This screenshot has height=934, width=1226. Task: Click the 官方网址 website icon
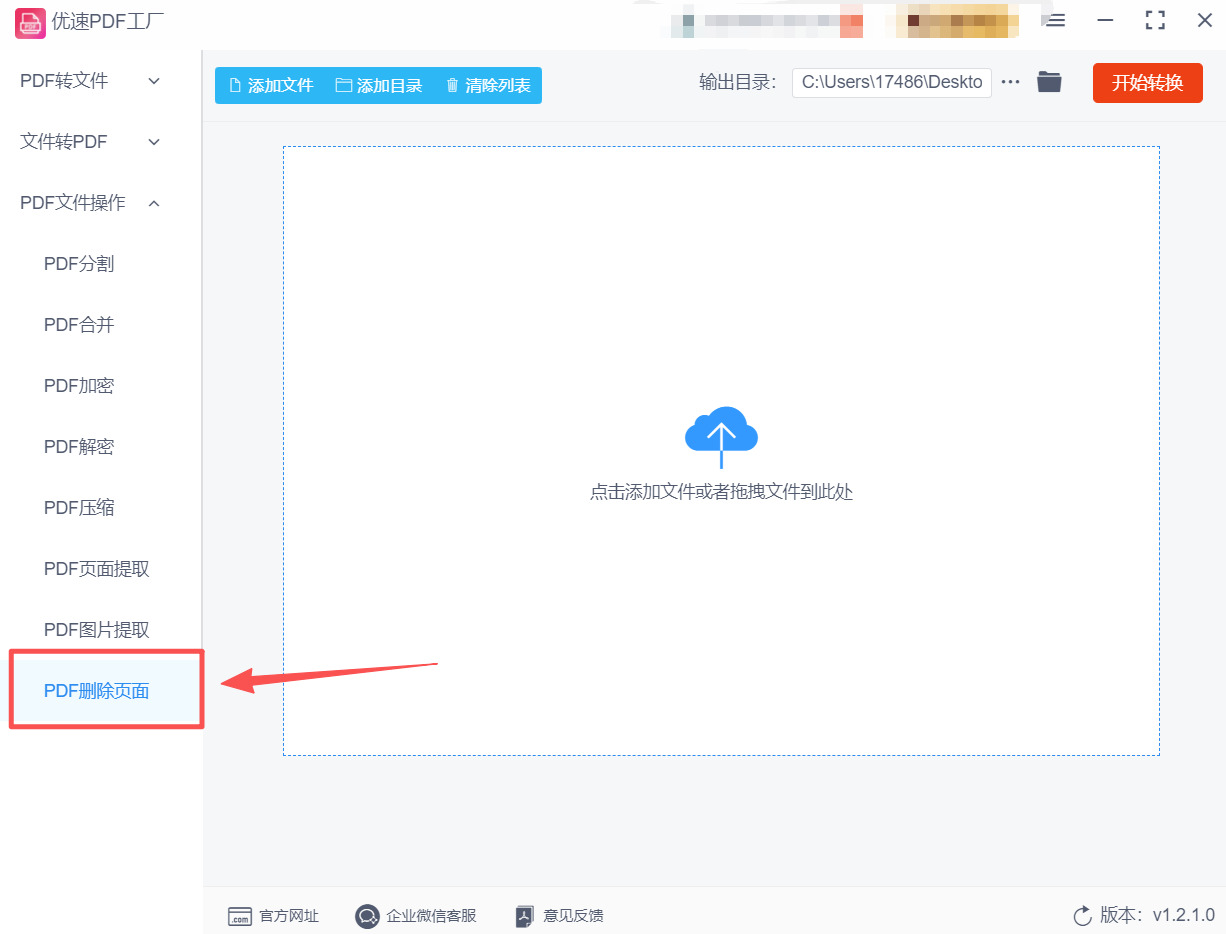240,916
